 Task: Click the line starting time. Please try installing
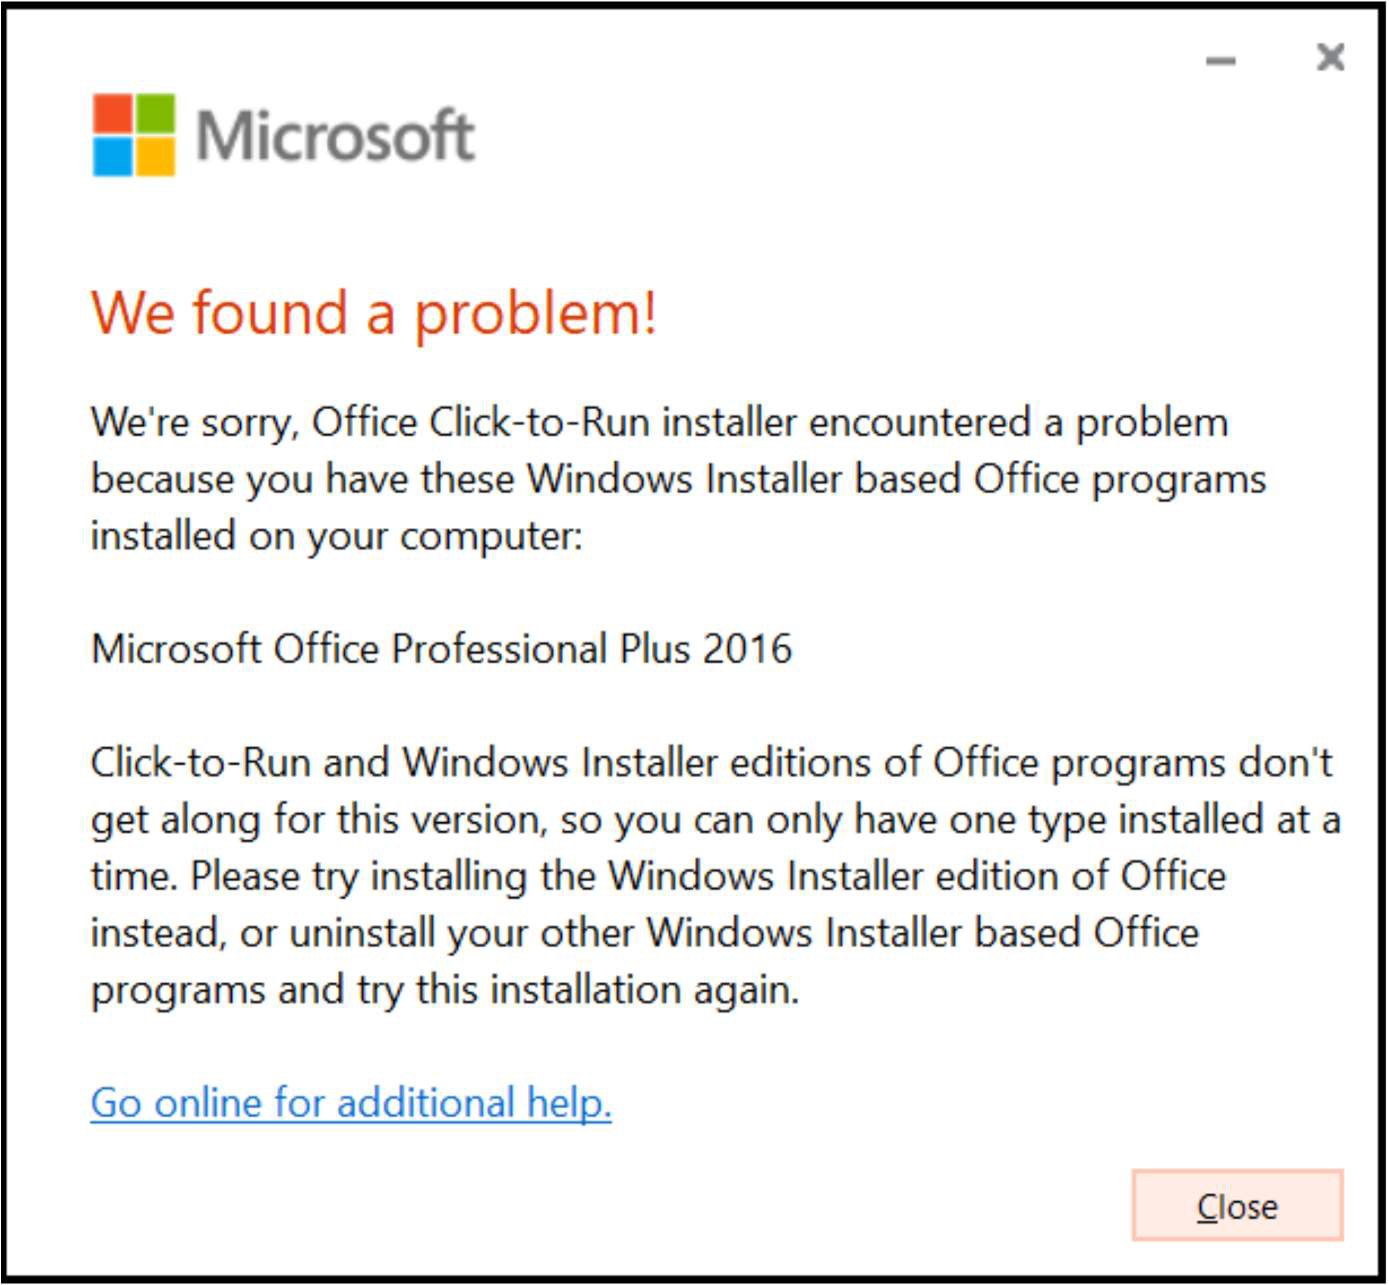658,877
